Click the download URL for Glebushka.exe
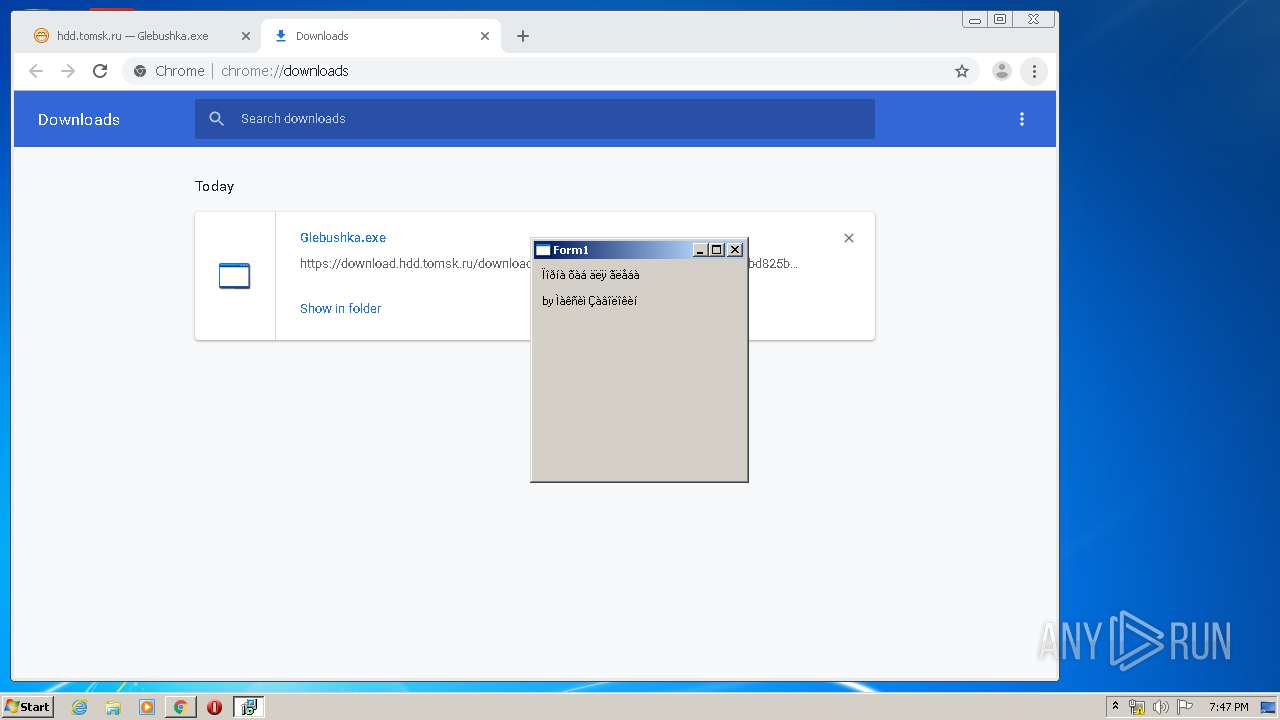The width and height of the screenshot is (1280, 720). tap(549, 264)
